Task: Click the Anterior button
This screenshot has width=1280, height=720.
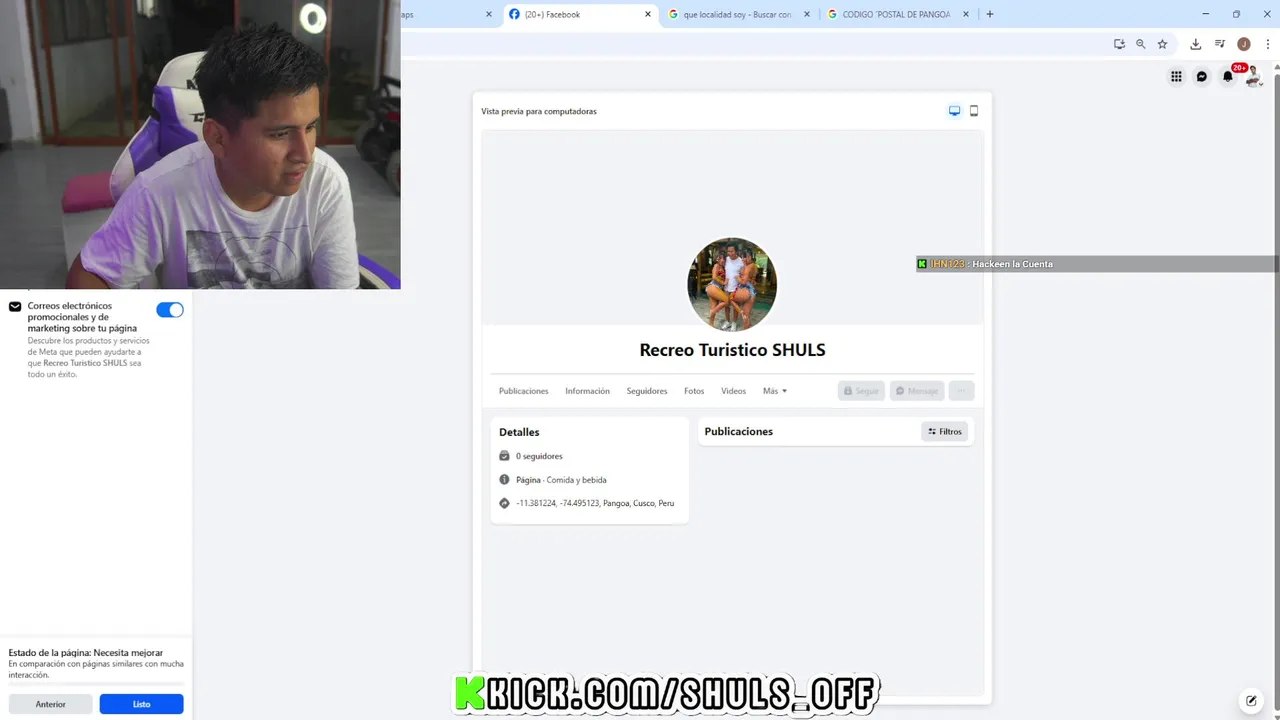Action: [x=51, y=704]
